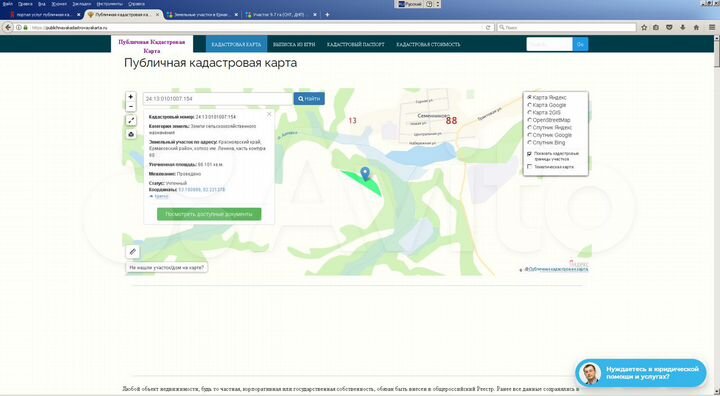Click green 'Посмотреть доступные документы' button
The width and height of the screenshot is (720, 396).
[209, 214]
